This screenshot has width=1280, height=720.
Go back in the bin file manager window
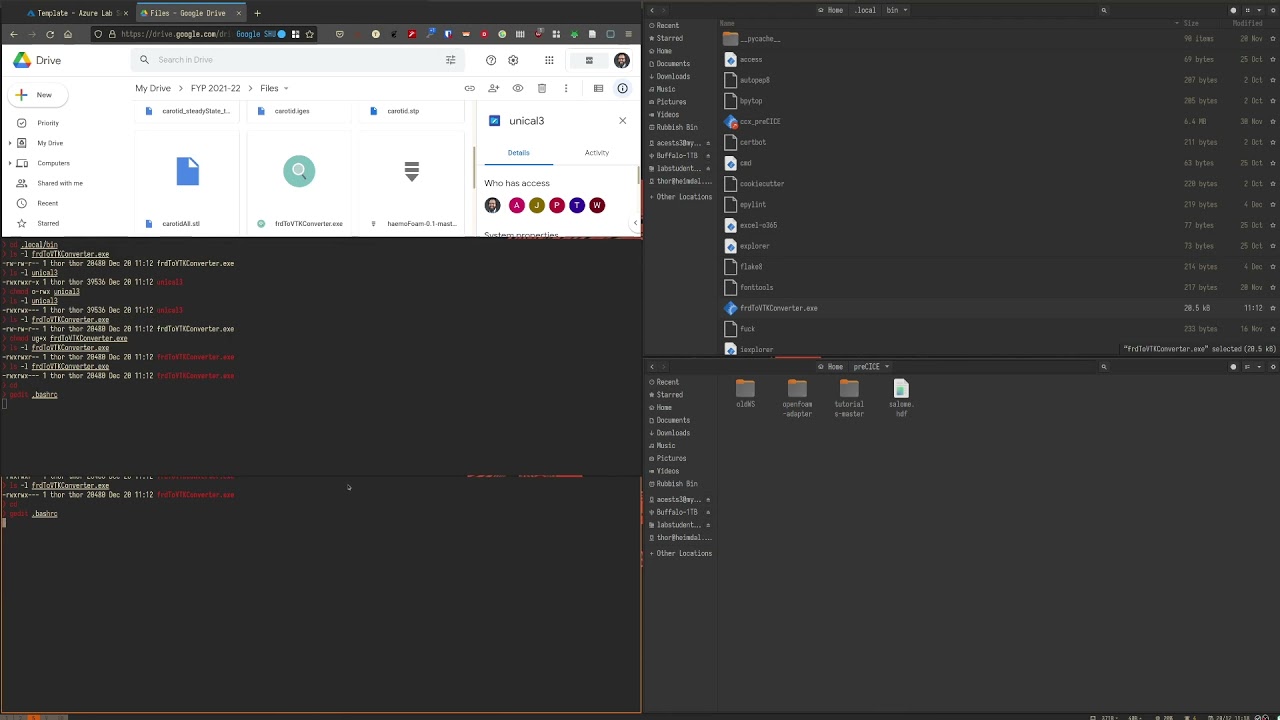652,10
